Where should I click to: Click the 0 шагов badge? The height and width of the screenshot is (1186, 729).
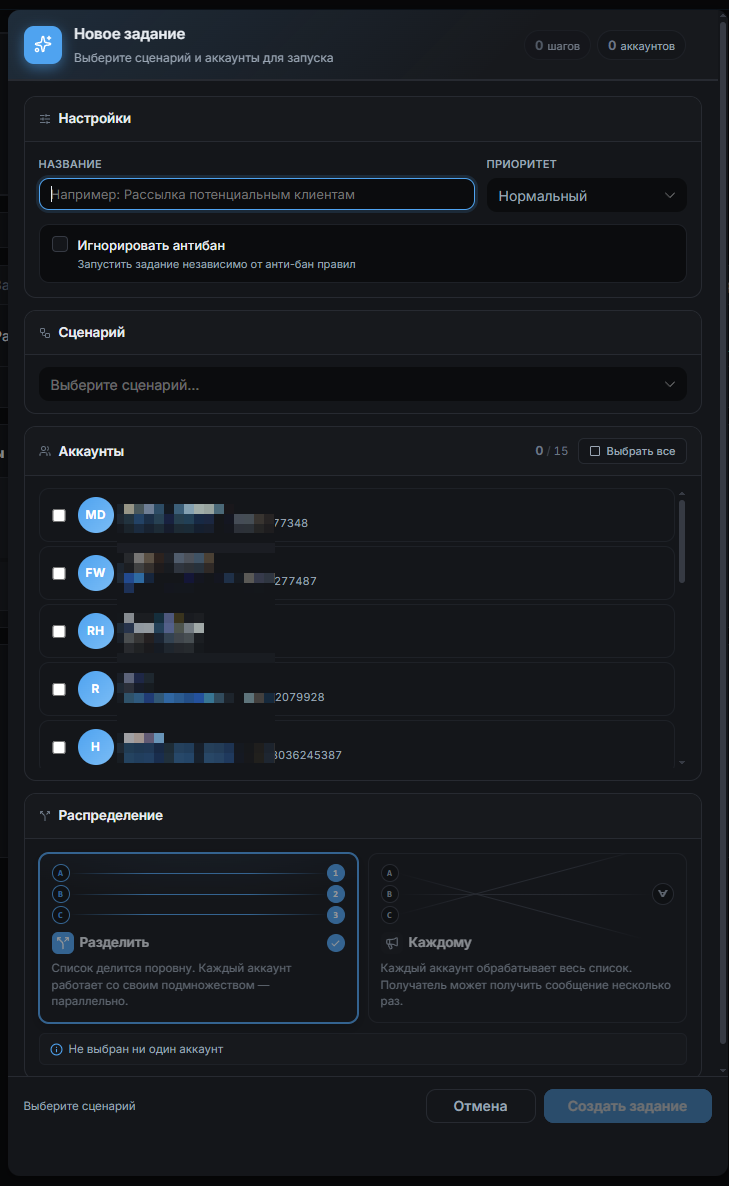[x=557, y=45]
